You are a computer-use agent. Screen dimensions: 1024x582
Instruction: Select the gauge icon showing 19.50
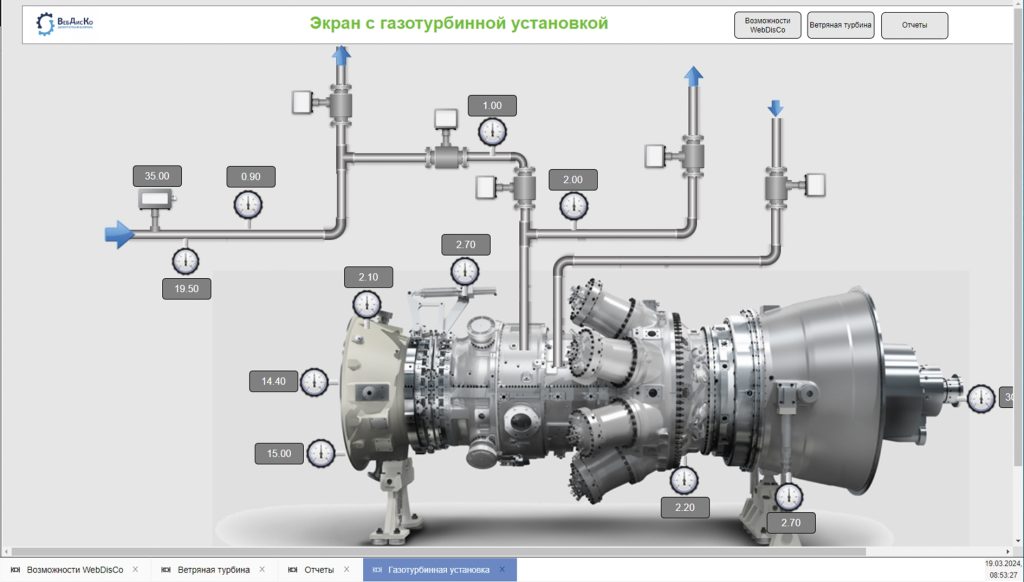pos(185,261)
